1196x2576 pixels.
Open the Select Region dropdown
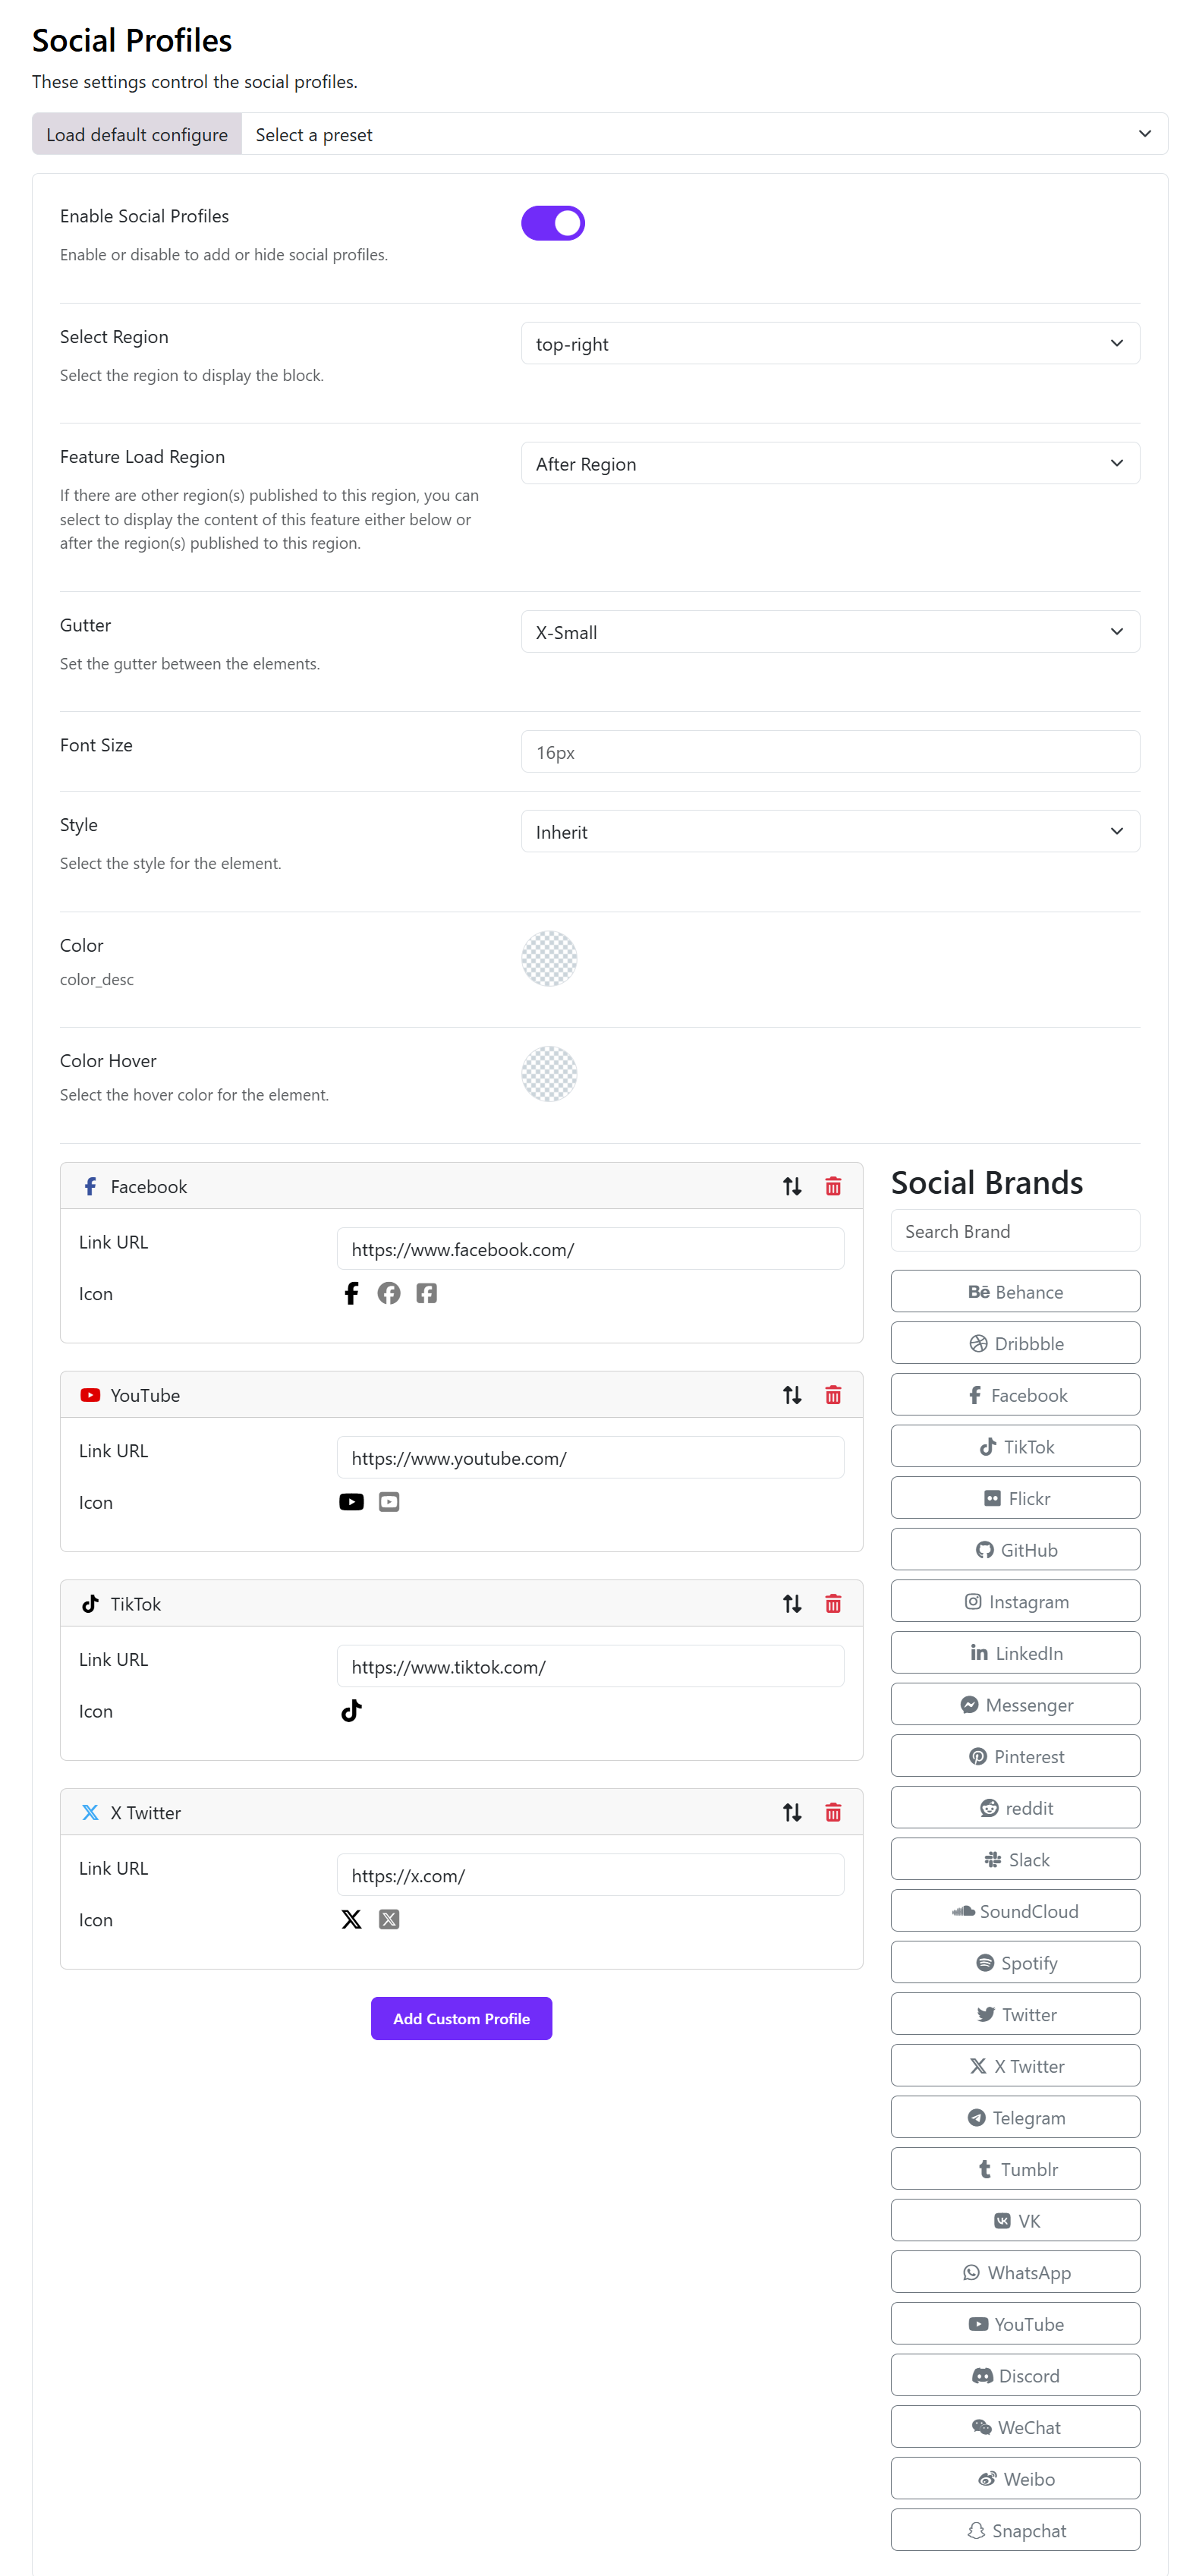click(830, 343)
